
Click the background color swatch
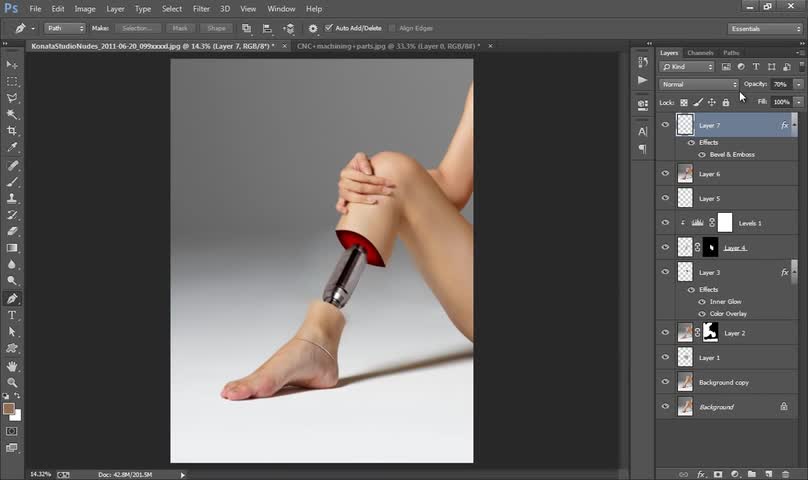(x=17, y=416)
